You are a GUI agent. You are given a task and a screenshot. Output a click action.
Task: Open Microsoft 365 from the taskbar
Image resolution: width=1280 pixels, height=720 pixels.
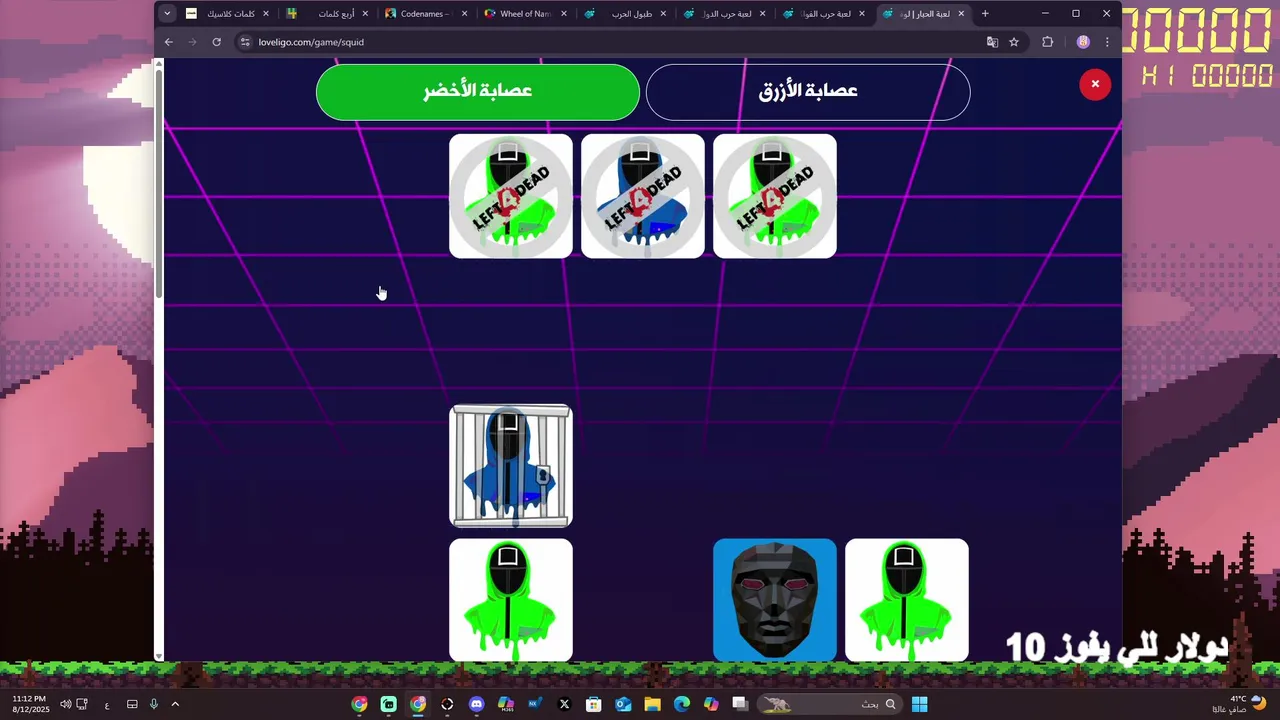pos(506,704)
